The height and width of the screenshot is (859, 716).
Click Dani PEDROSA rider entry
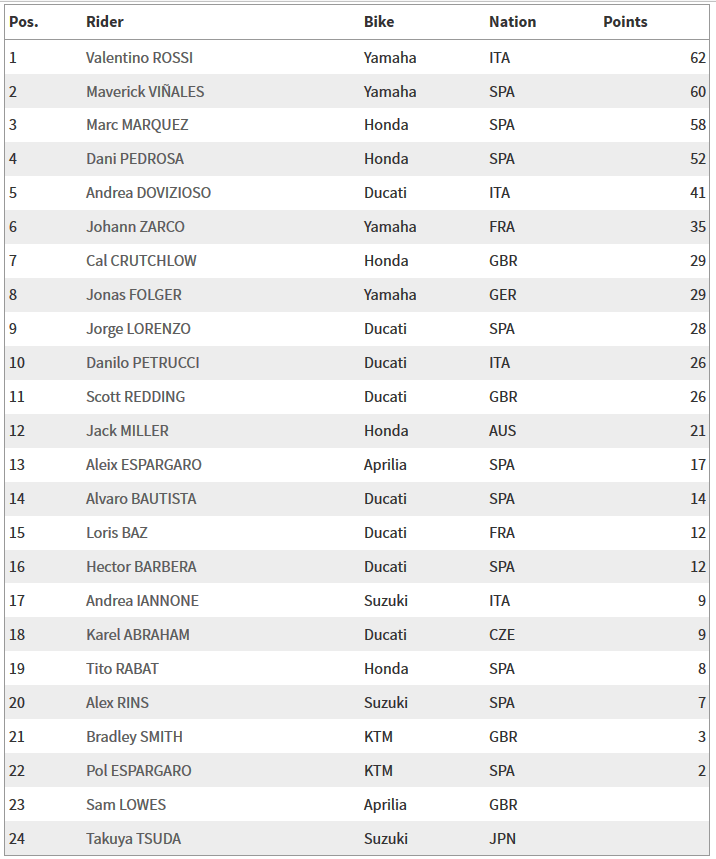click(135, 159)
